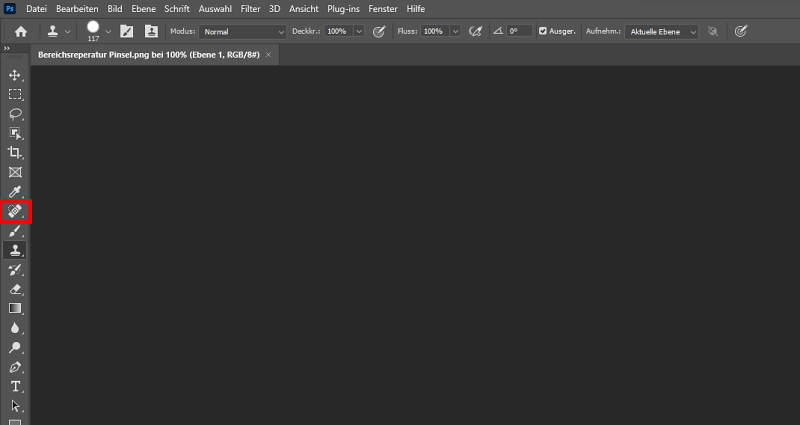
Task: Select the Spot Healing Brush tool
Action: click(16, 211)
